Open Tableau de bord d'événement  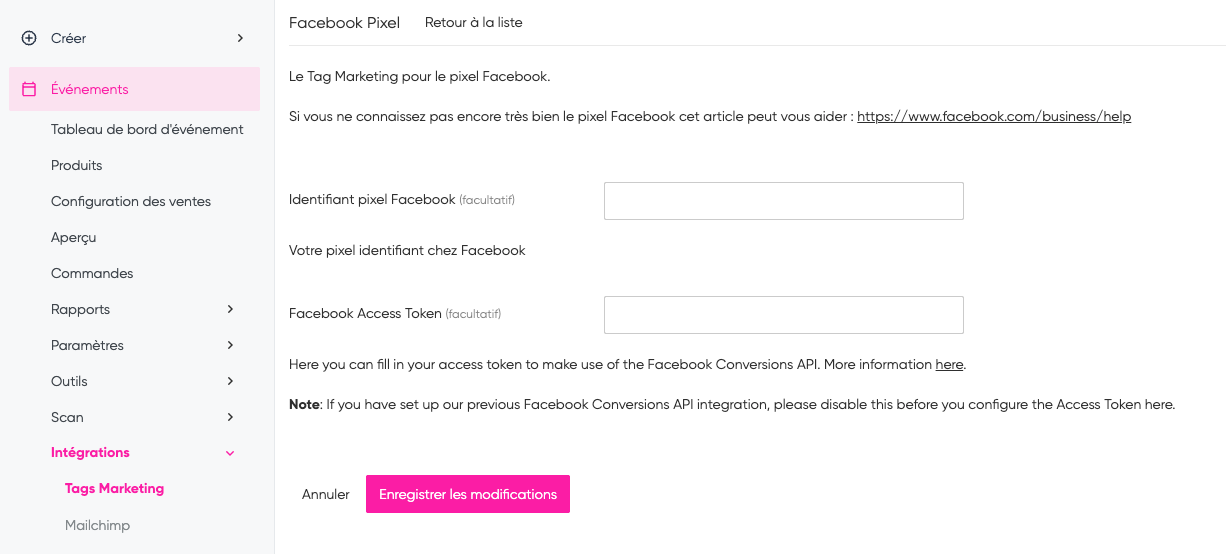point(147,129)
